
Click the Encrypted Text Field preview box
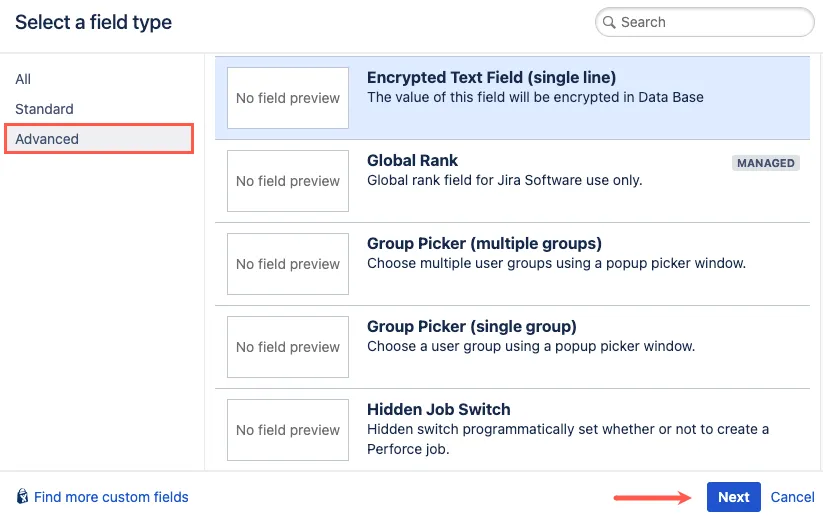(288, 98)
